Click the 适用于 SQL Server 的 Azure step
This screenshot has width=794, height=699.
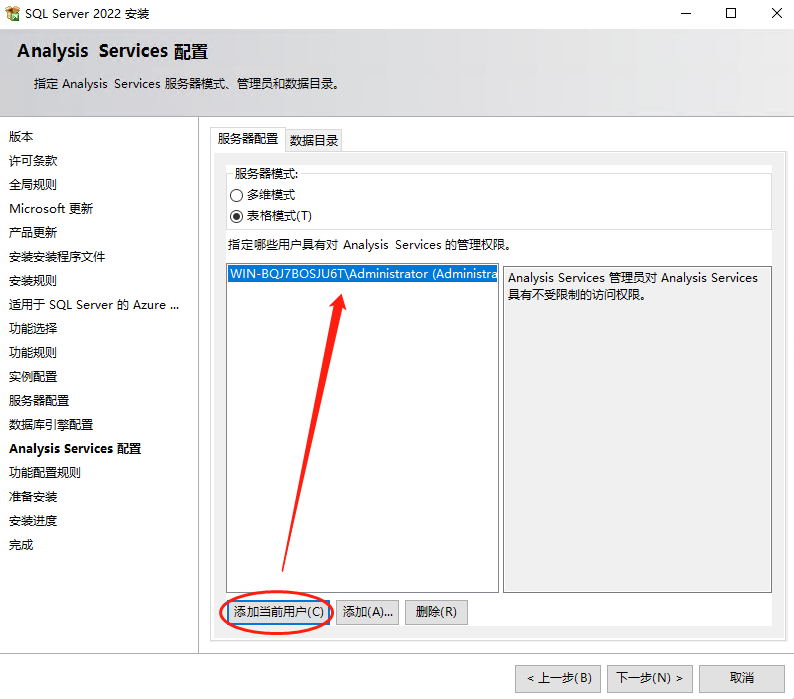(94, 305)
